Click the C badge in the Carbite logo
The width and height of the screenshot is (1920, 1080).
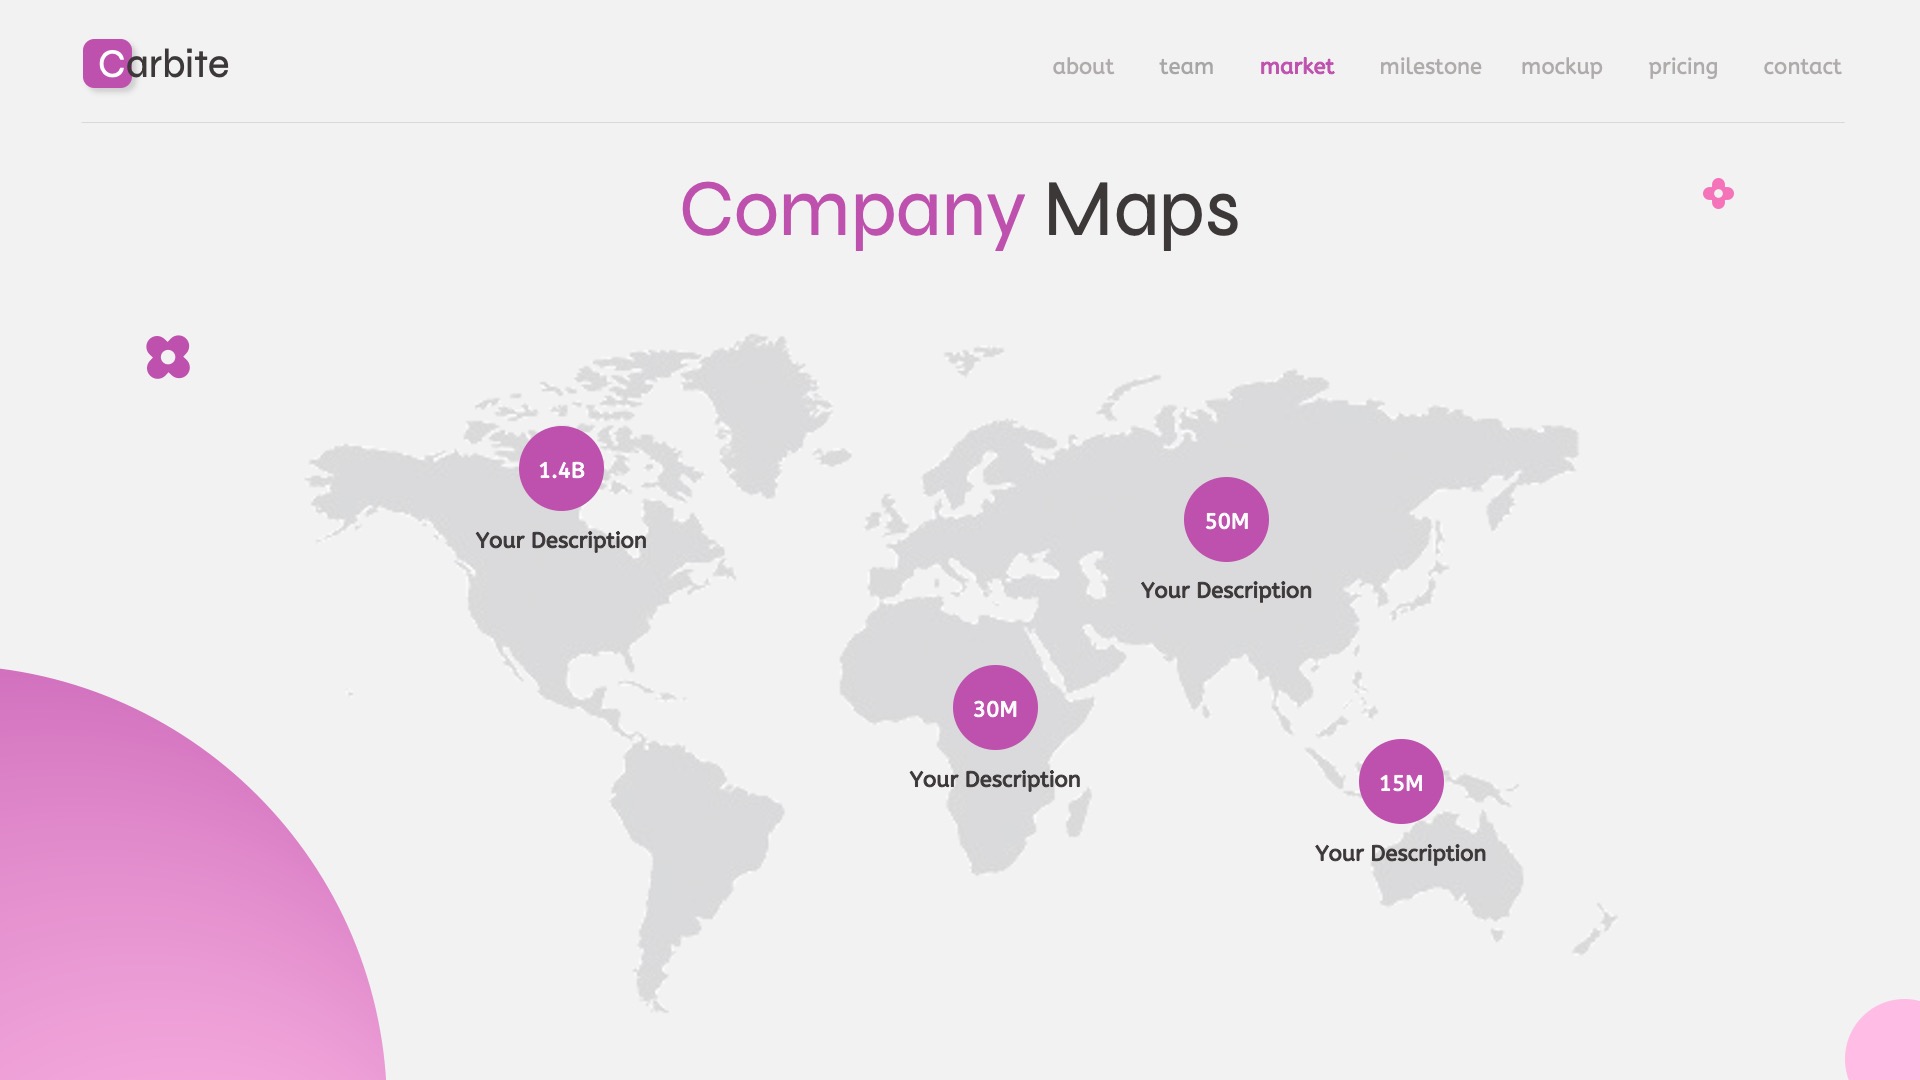(x=106, y=65)
